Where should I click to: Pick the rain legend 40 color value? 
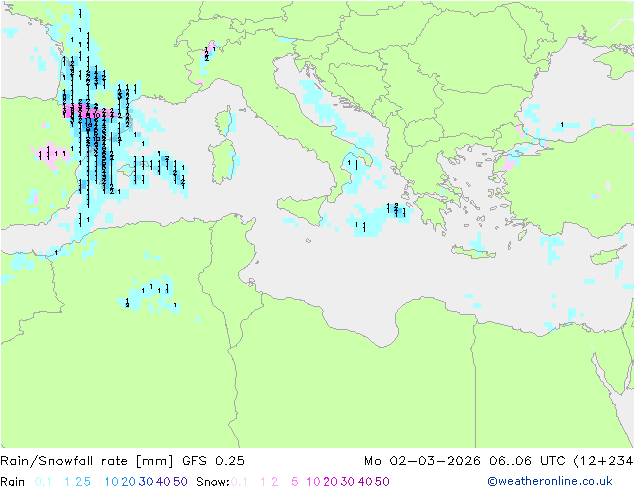click(163, 482)
